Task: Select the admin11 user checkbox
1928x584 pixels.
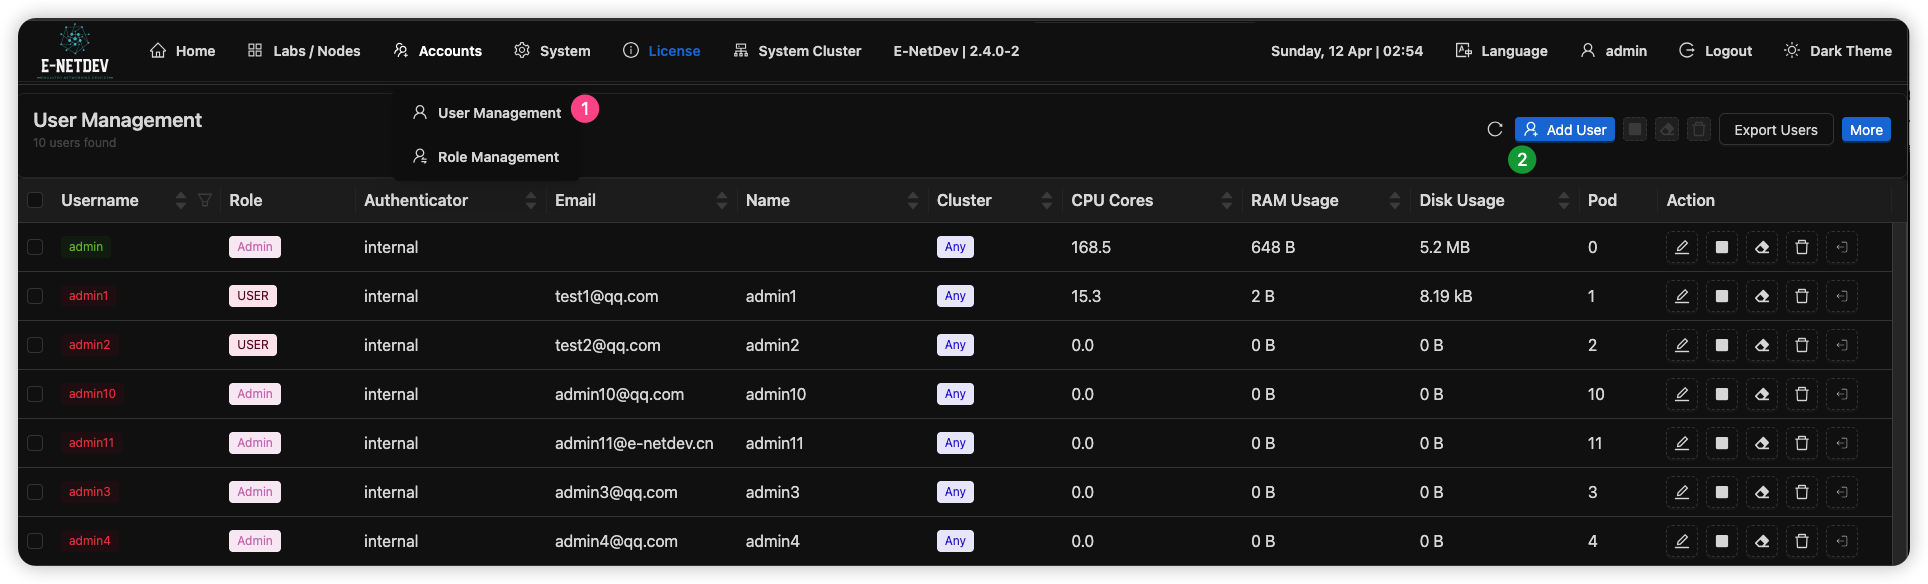Action: [x=35, y=443]
